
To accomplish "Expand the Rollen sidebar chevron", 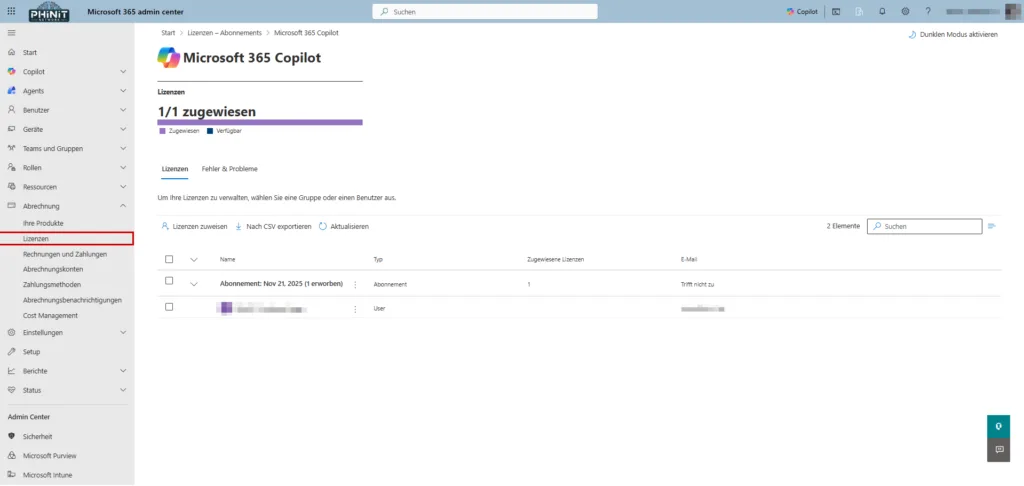I will pos(123,168).
